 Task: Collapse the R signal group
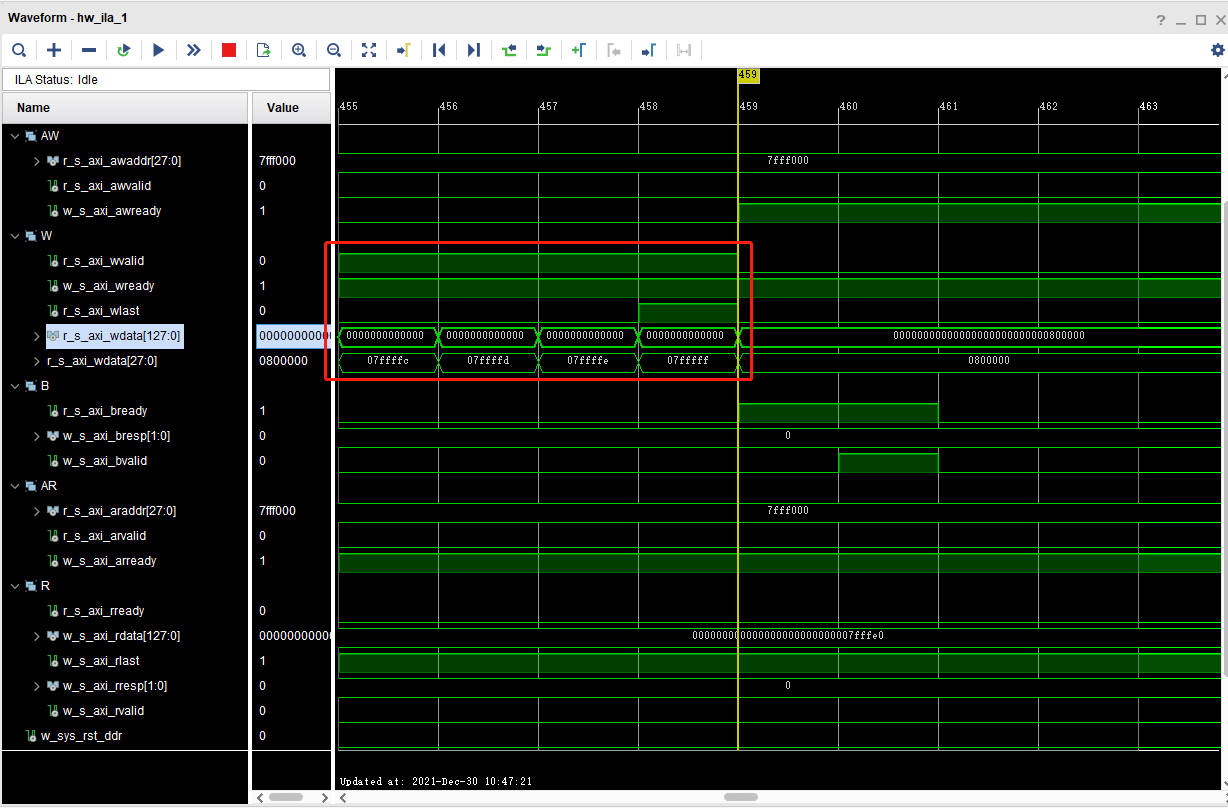coord(14,585)
